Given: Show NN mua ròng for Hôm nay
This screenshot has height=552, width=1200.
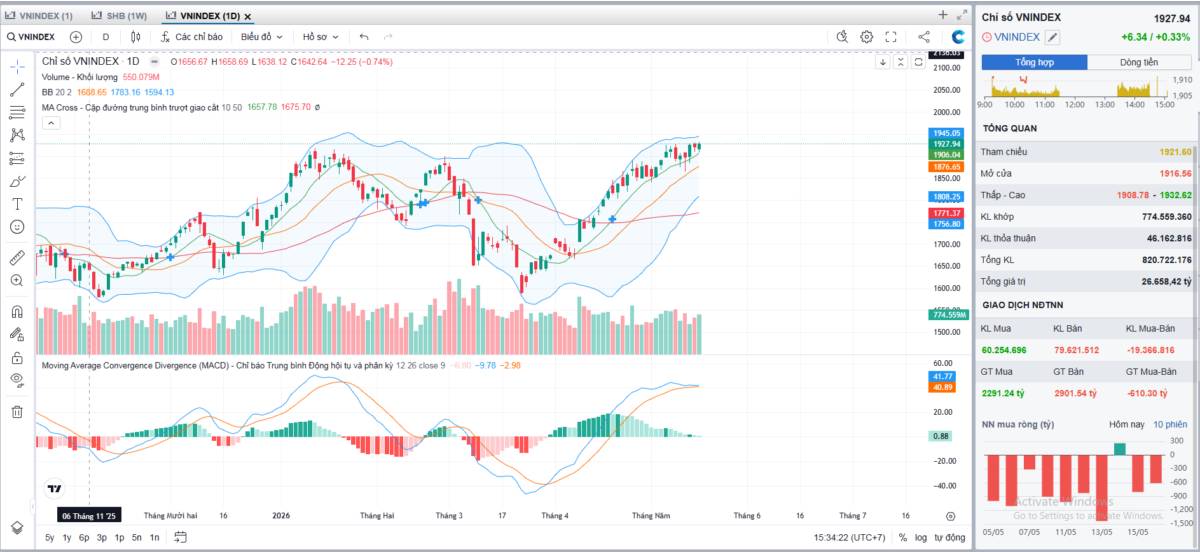Looking at the screenshot, I should click(1127, 425).
